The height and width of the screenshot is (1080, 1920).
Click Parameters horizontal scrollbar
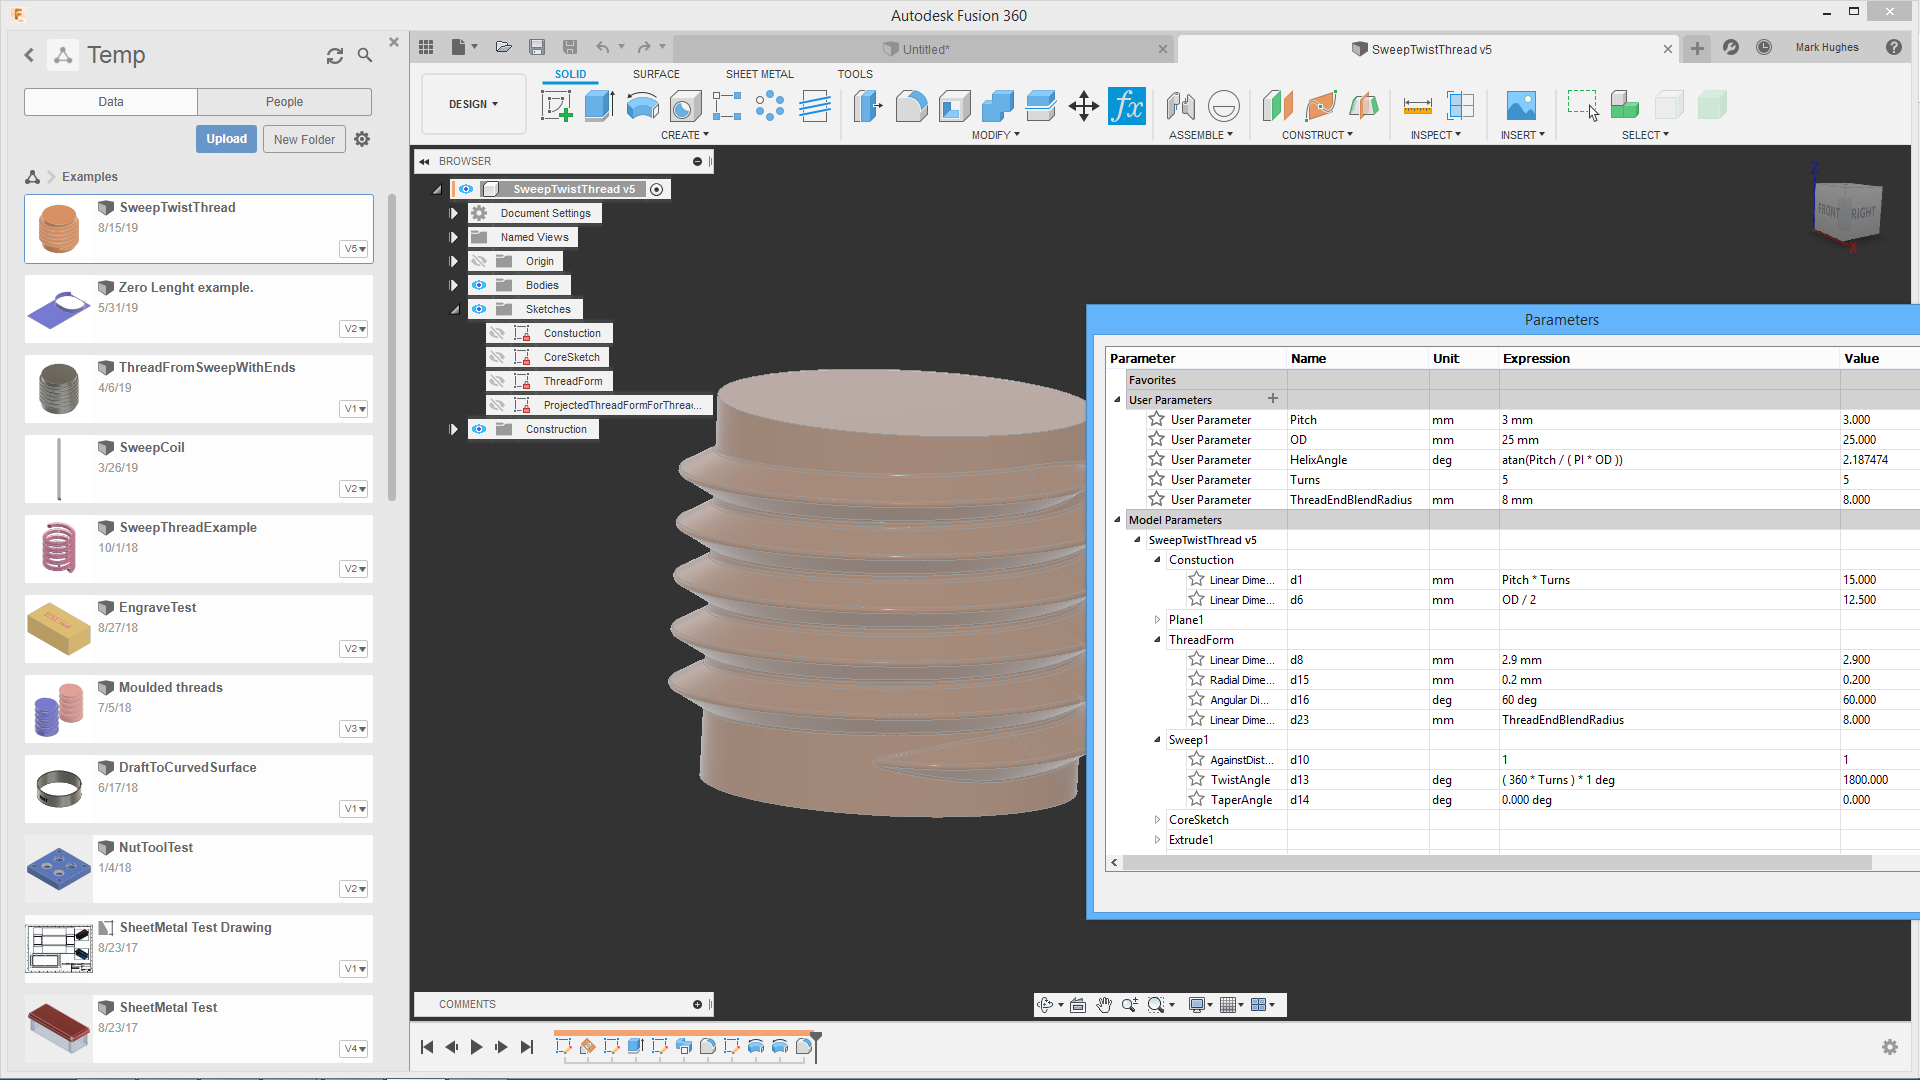(x=1497, y=862)
